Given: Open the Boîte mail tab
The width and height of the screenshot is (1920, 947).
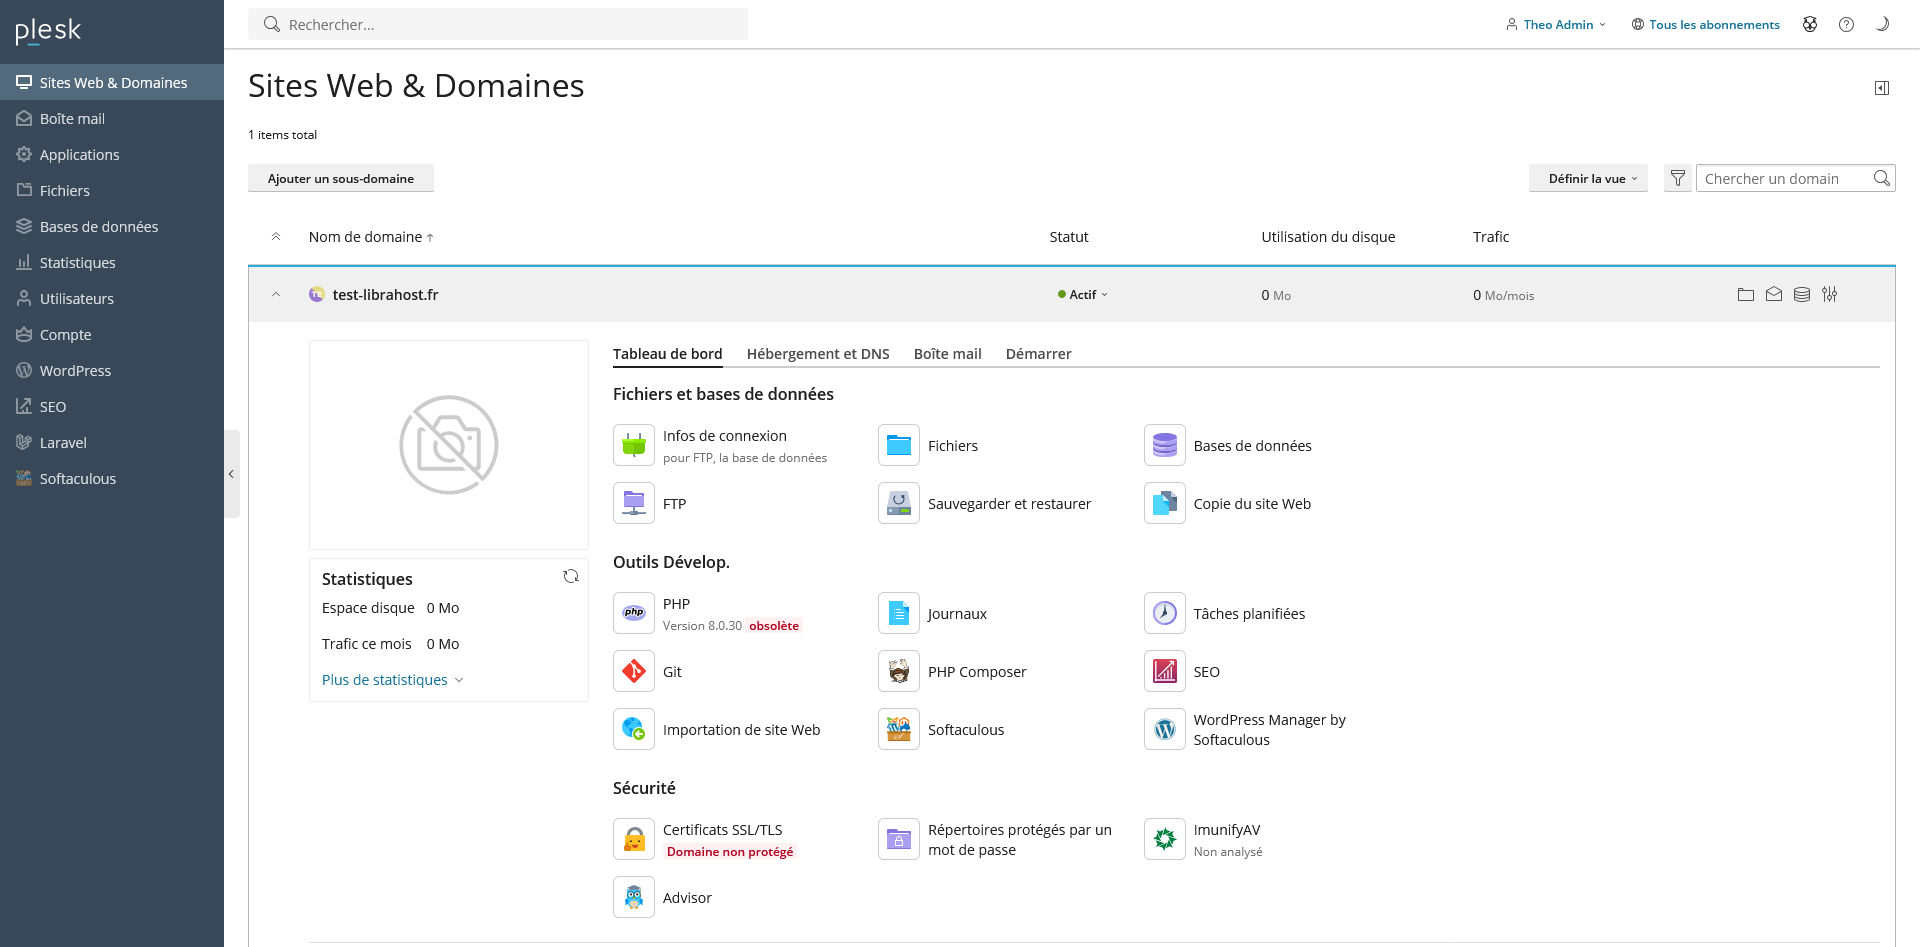Looking at the screenshot, I should click(946, 353).
